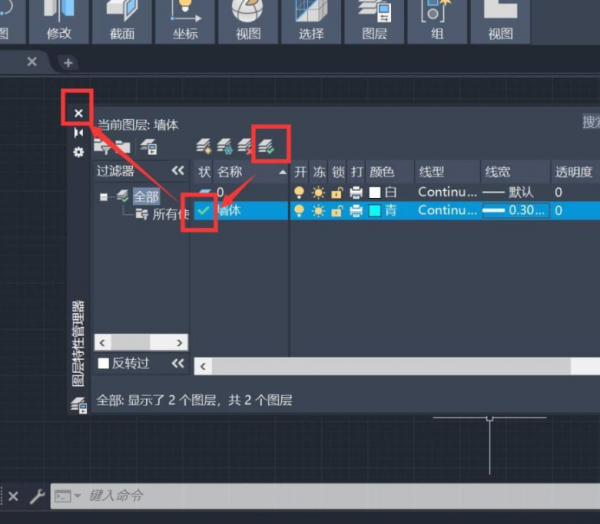Create a new group filter folder

pos(122,147)
